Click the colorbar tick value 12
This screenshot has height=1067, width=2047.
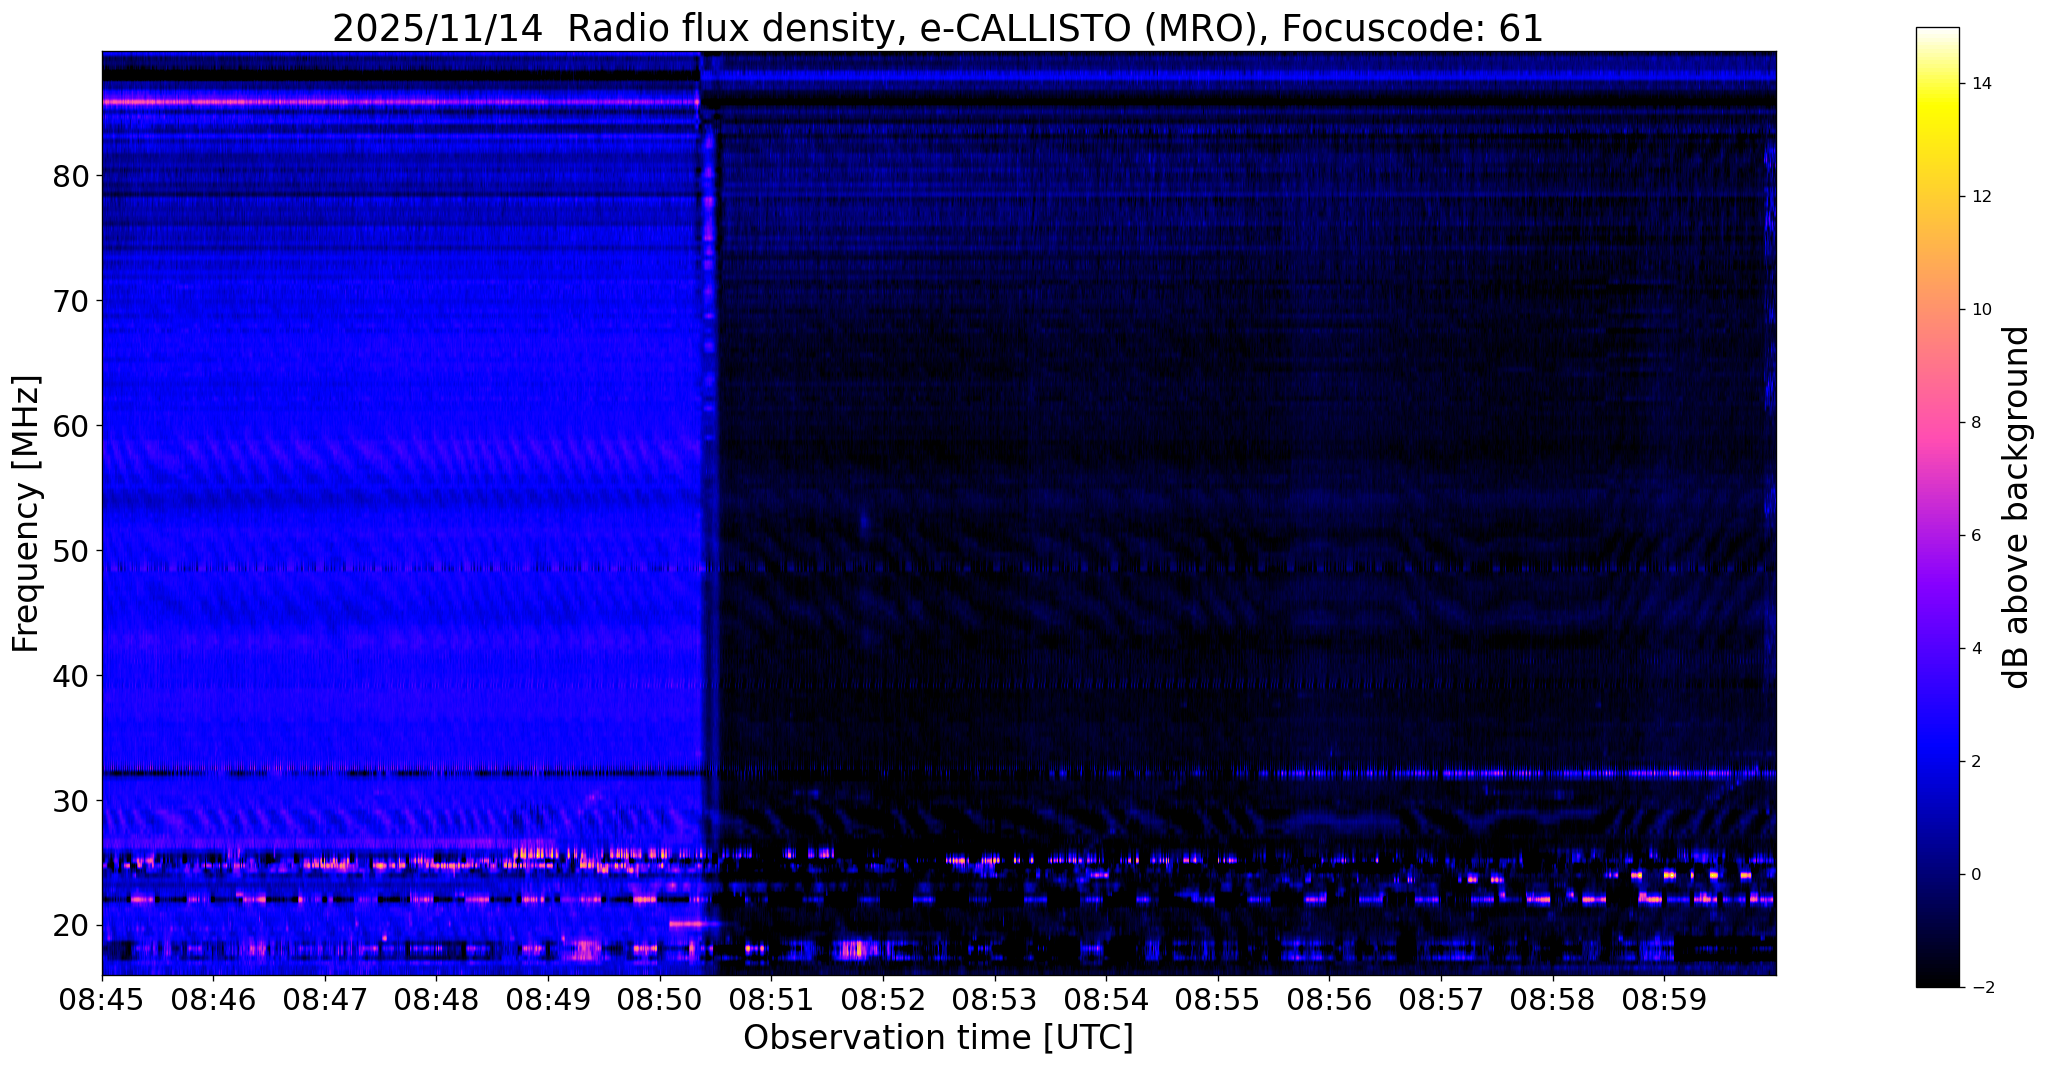pos(1980,197)
